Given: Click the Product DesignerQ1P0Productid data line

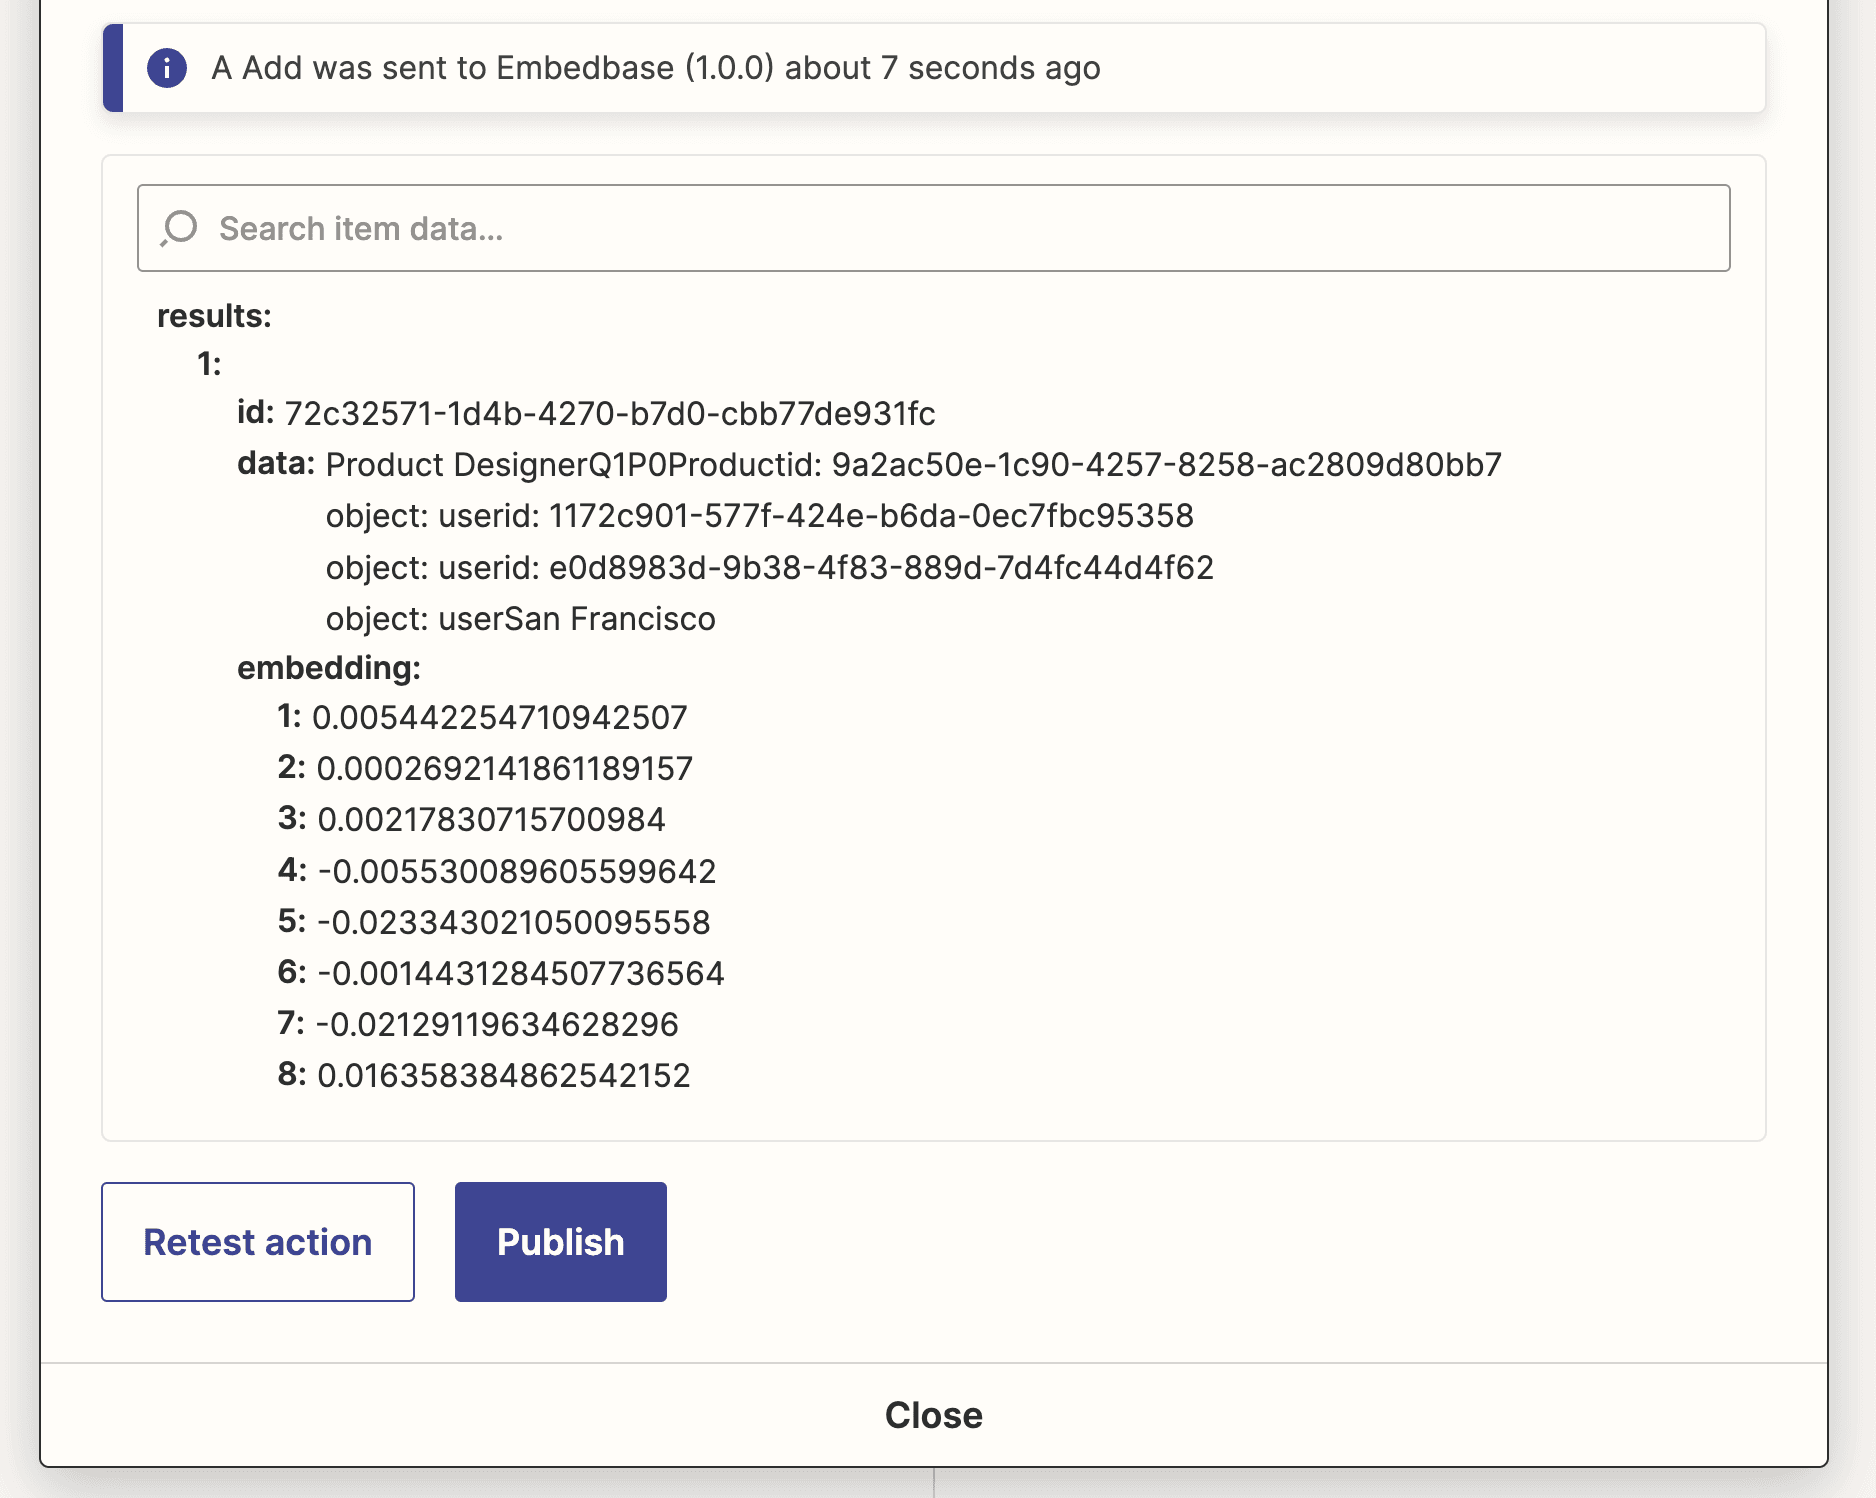Looking at the screenshot, I should (914, 465).
